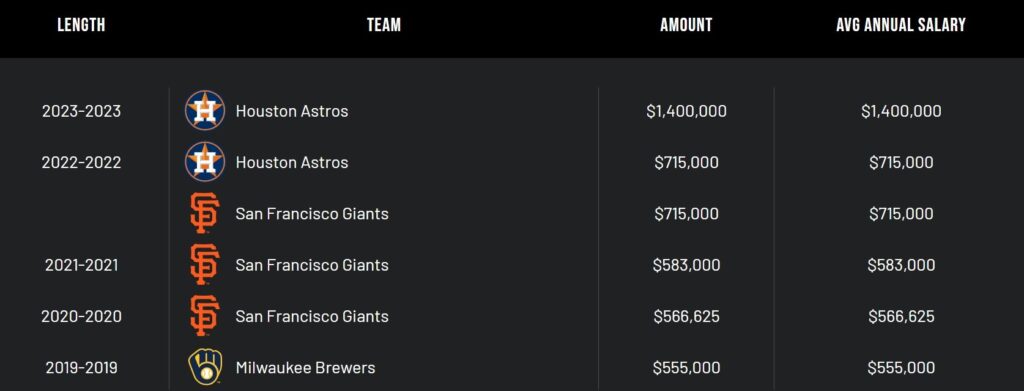Sort by the AMOUNT column header
The width and height of the screenshot is (1024, 391).
(686, 25)
